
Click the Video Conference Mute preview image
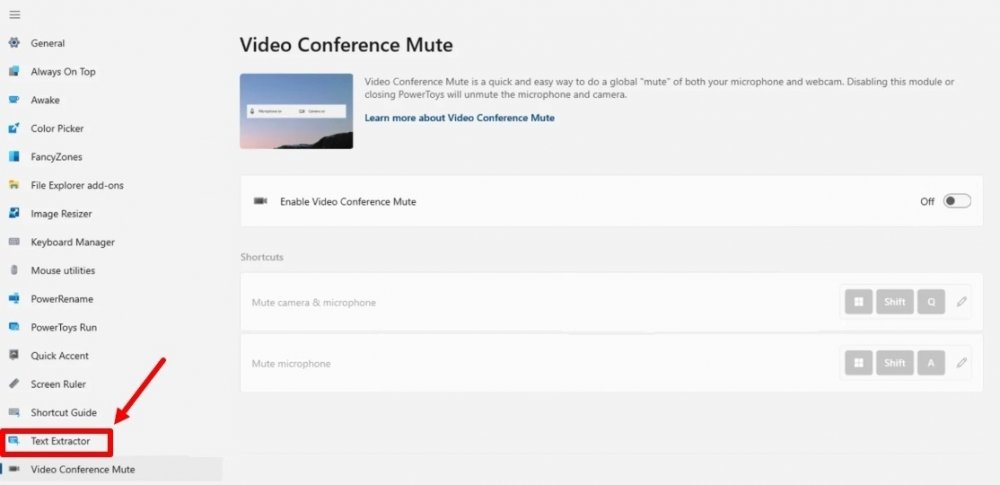click(296, 111)
